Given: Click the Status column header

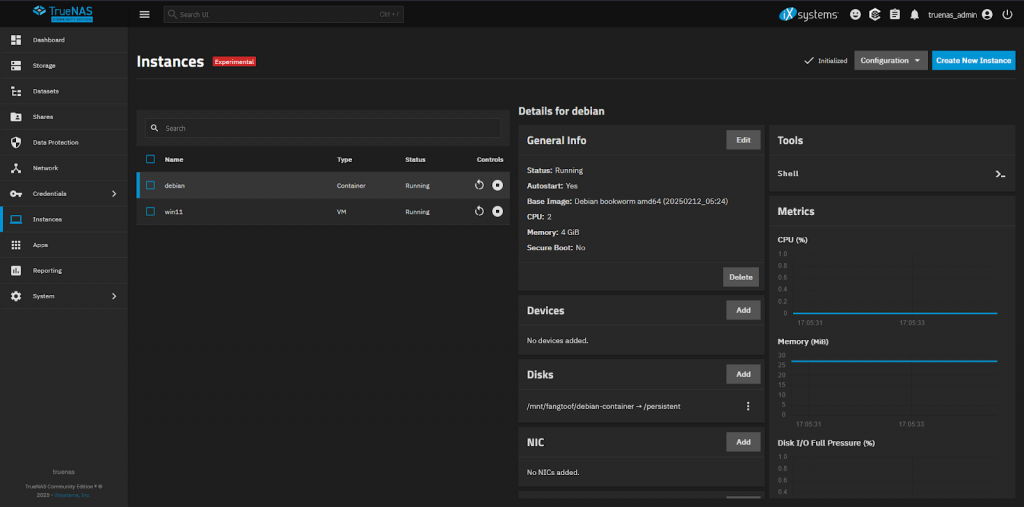Looking at the screenshot, I should click(x=415, y=159).
